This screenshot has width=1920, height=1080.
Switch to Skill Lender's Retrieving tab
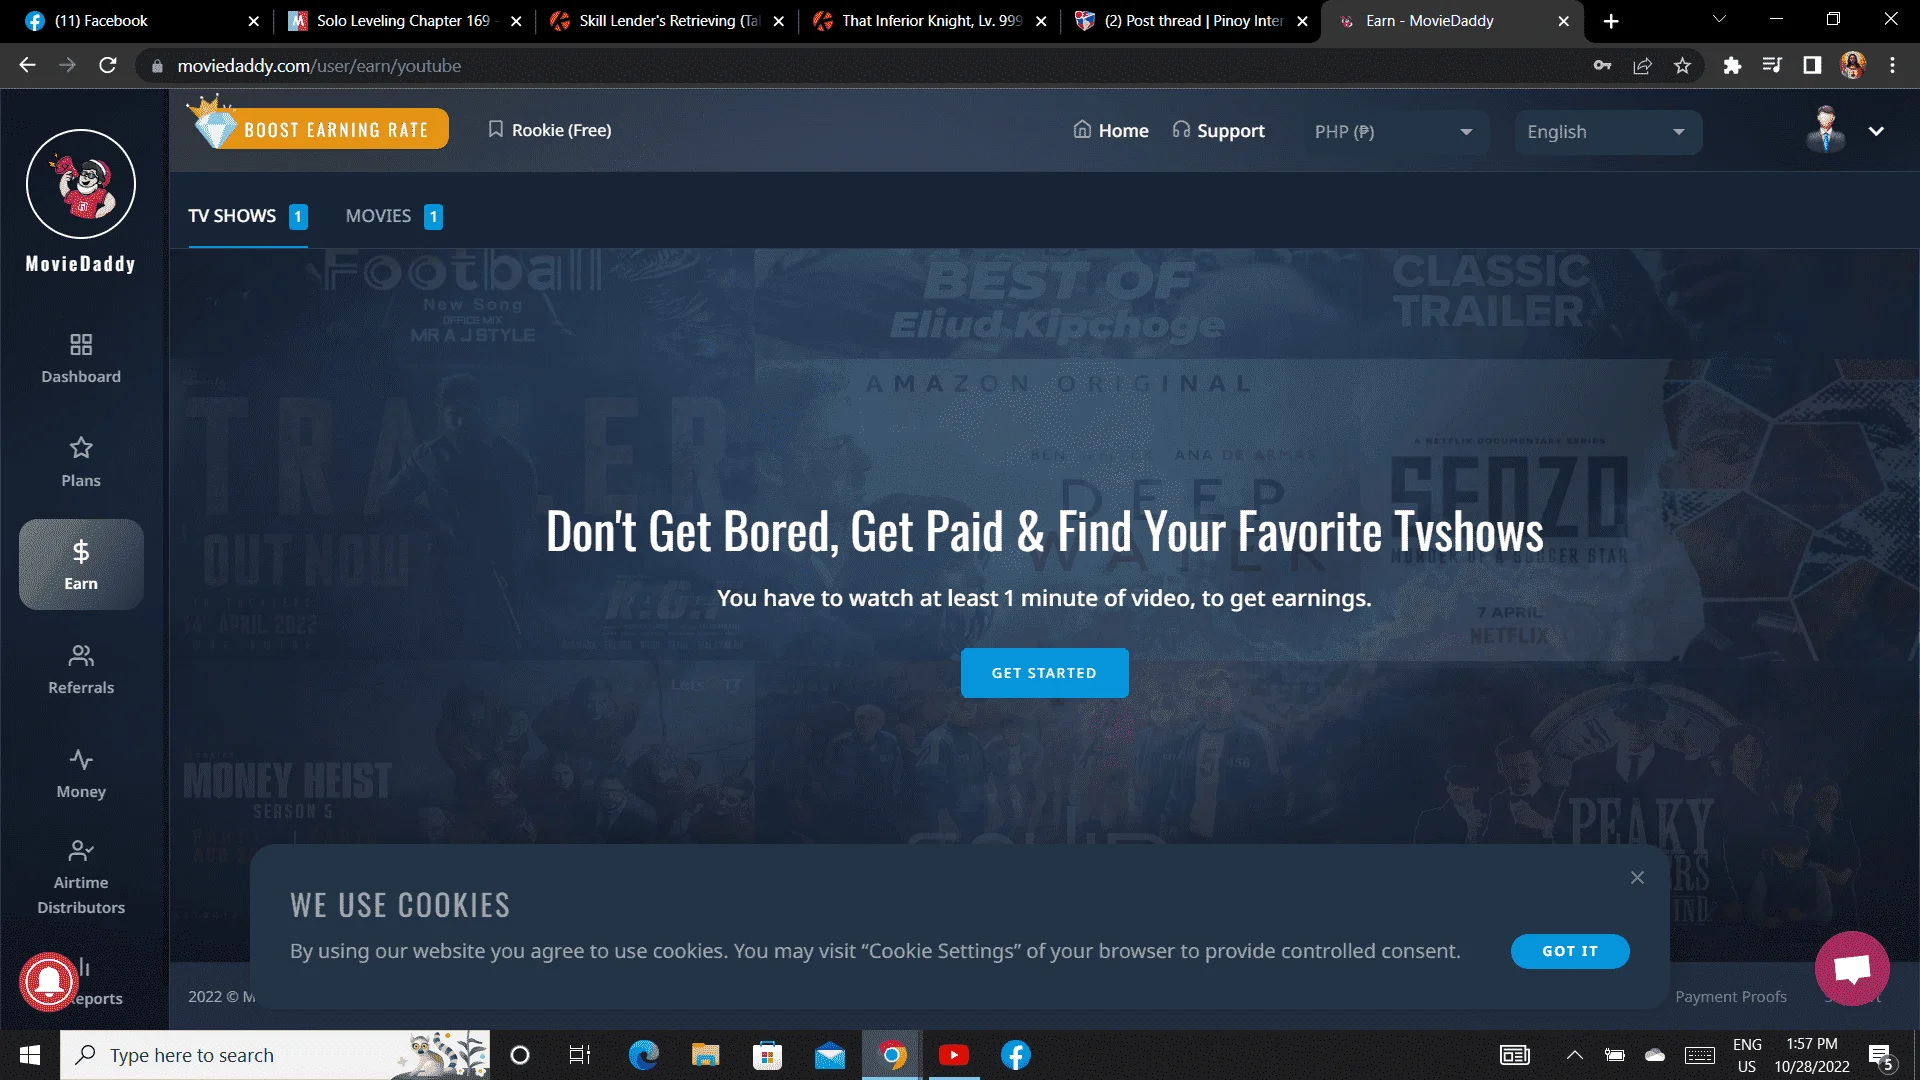tap(667, 21)
